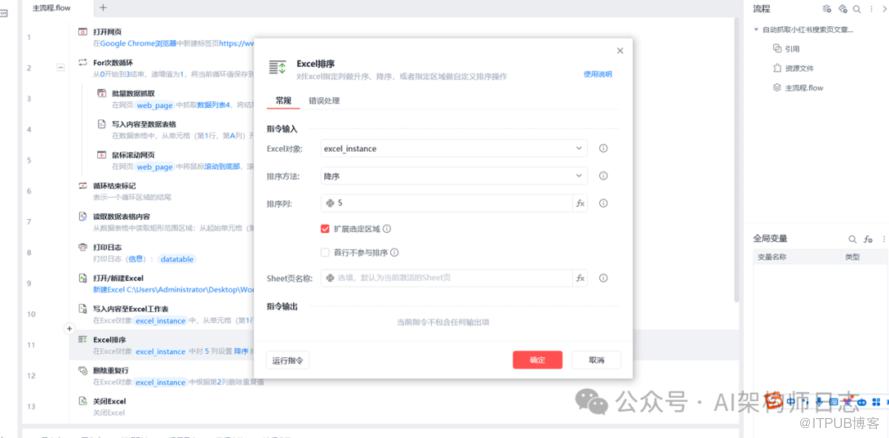
Task: Open more options in 全局变量 panel
Action: (884, 239)
